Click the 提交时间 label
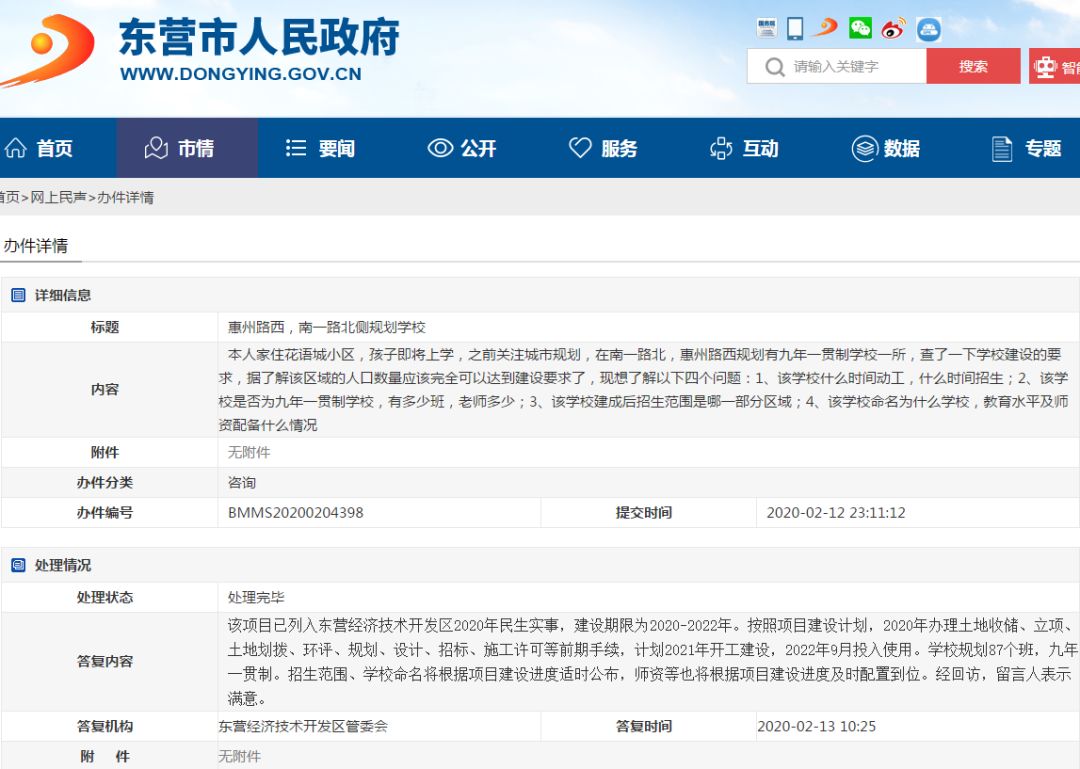This screenshot has width=1080, height=769. 644,513
